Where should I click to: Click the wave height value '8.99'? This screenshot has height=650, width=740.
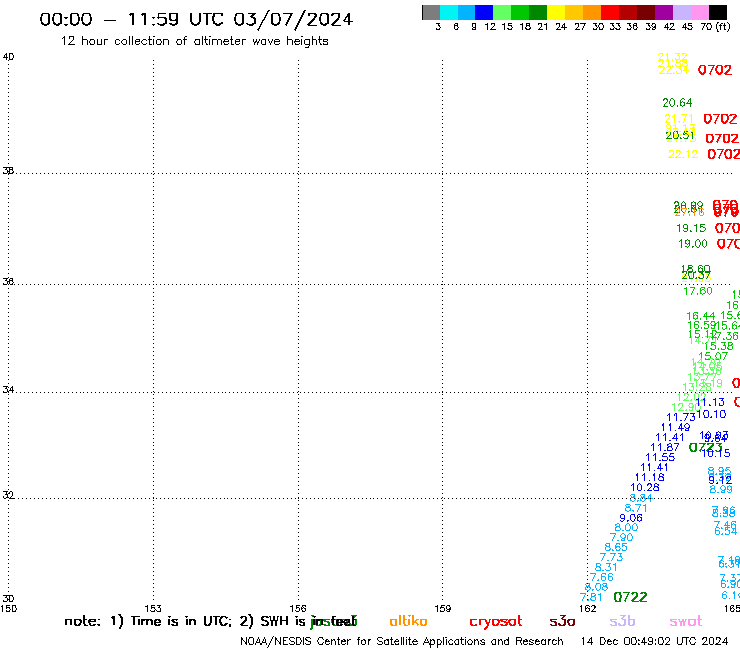(721, 489)
